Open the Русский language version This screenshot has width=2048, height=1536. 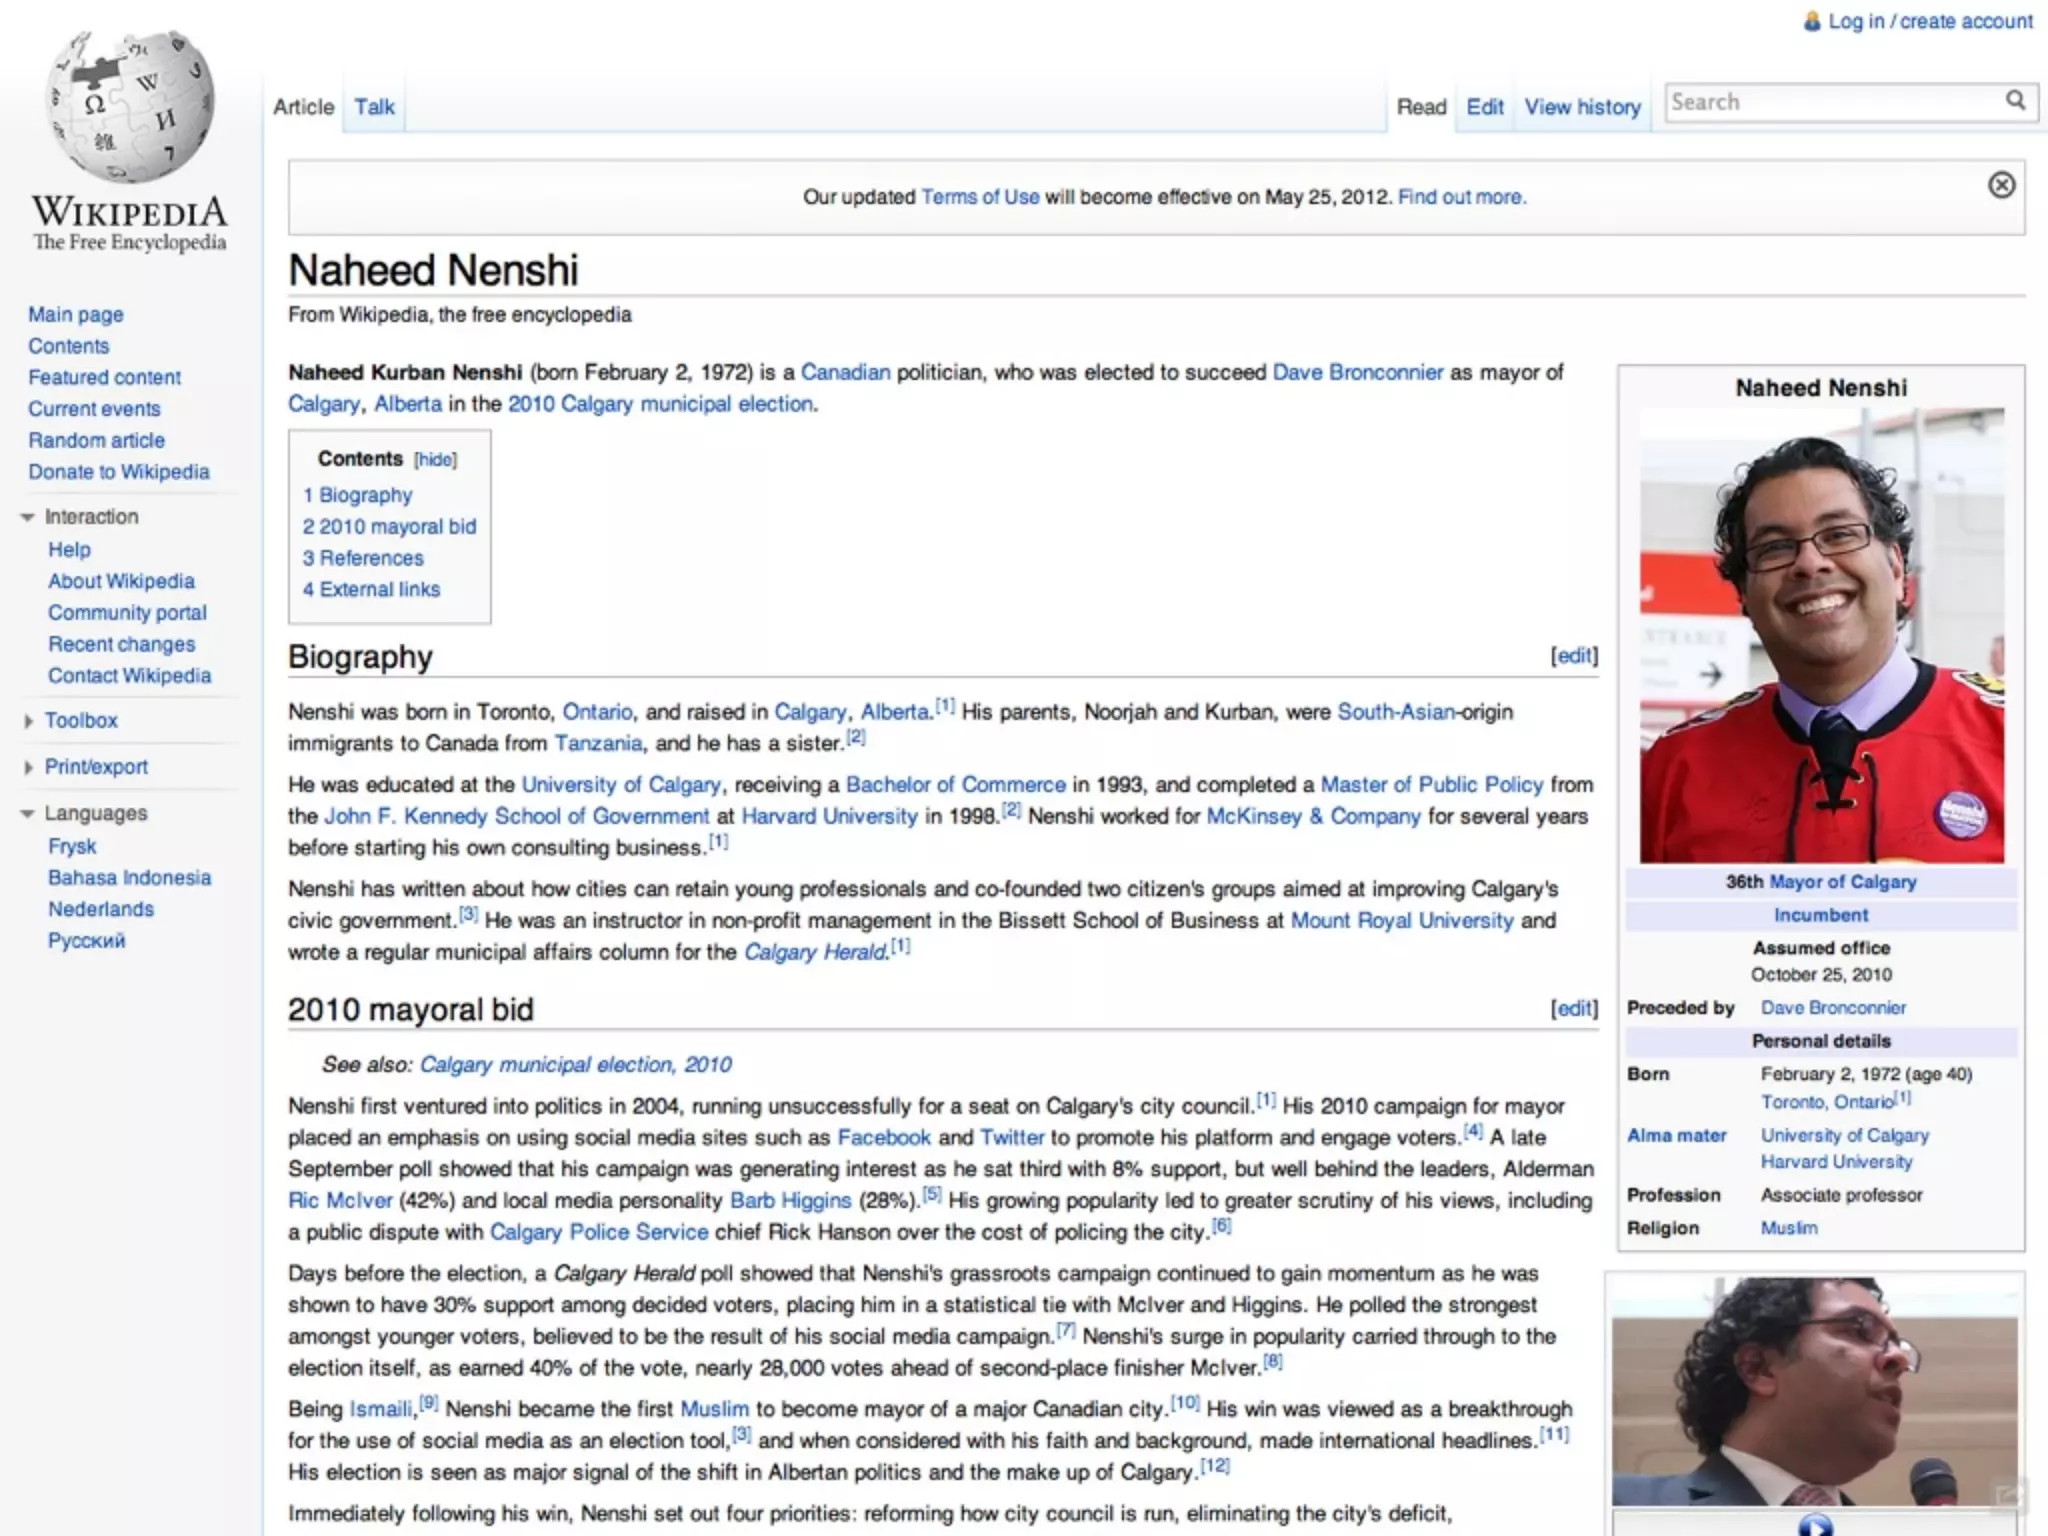click(87, 941)
